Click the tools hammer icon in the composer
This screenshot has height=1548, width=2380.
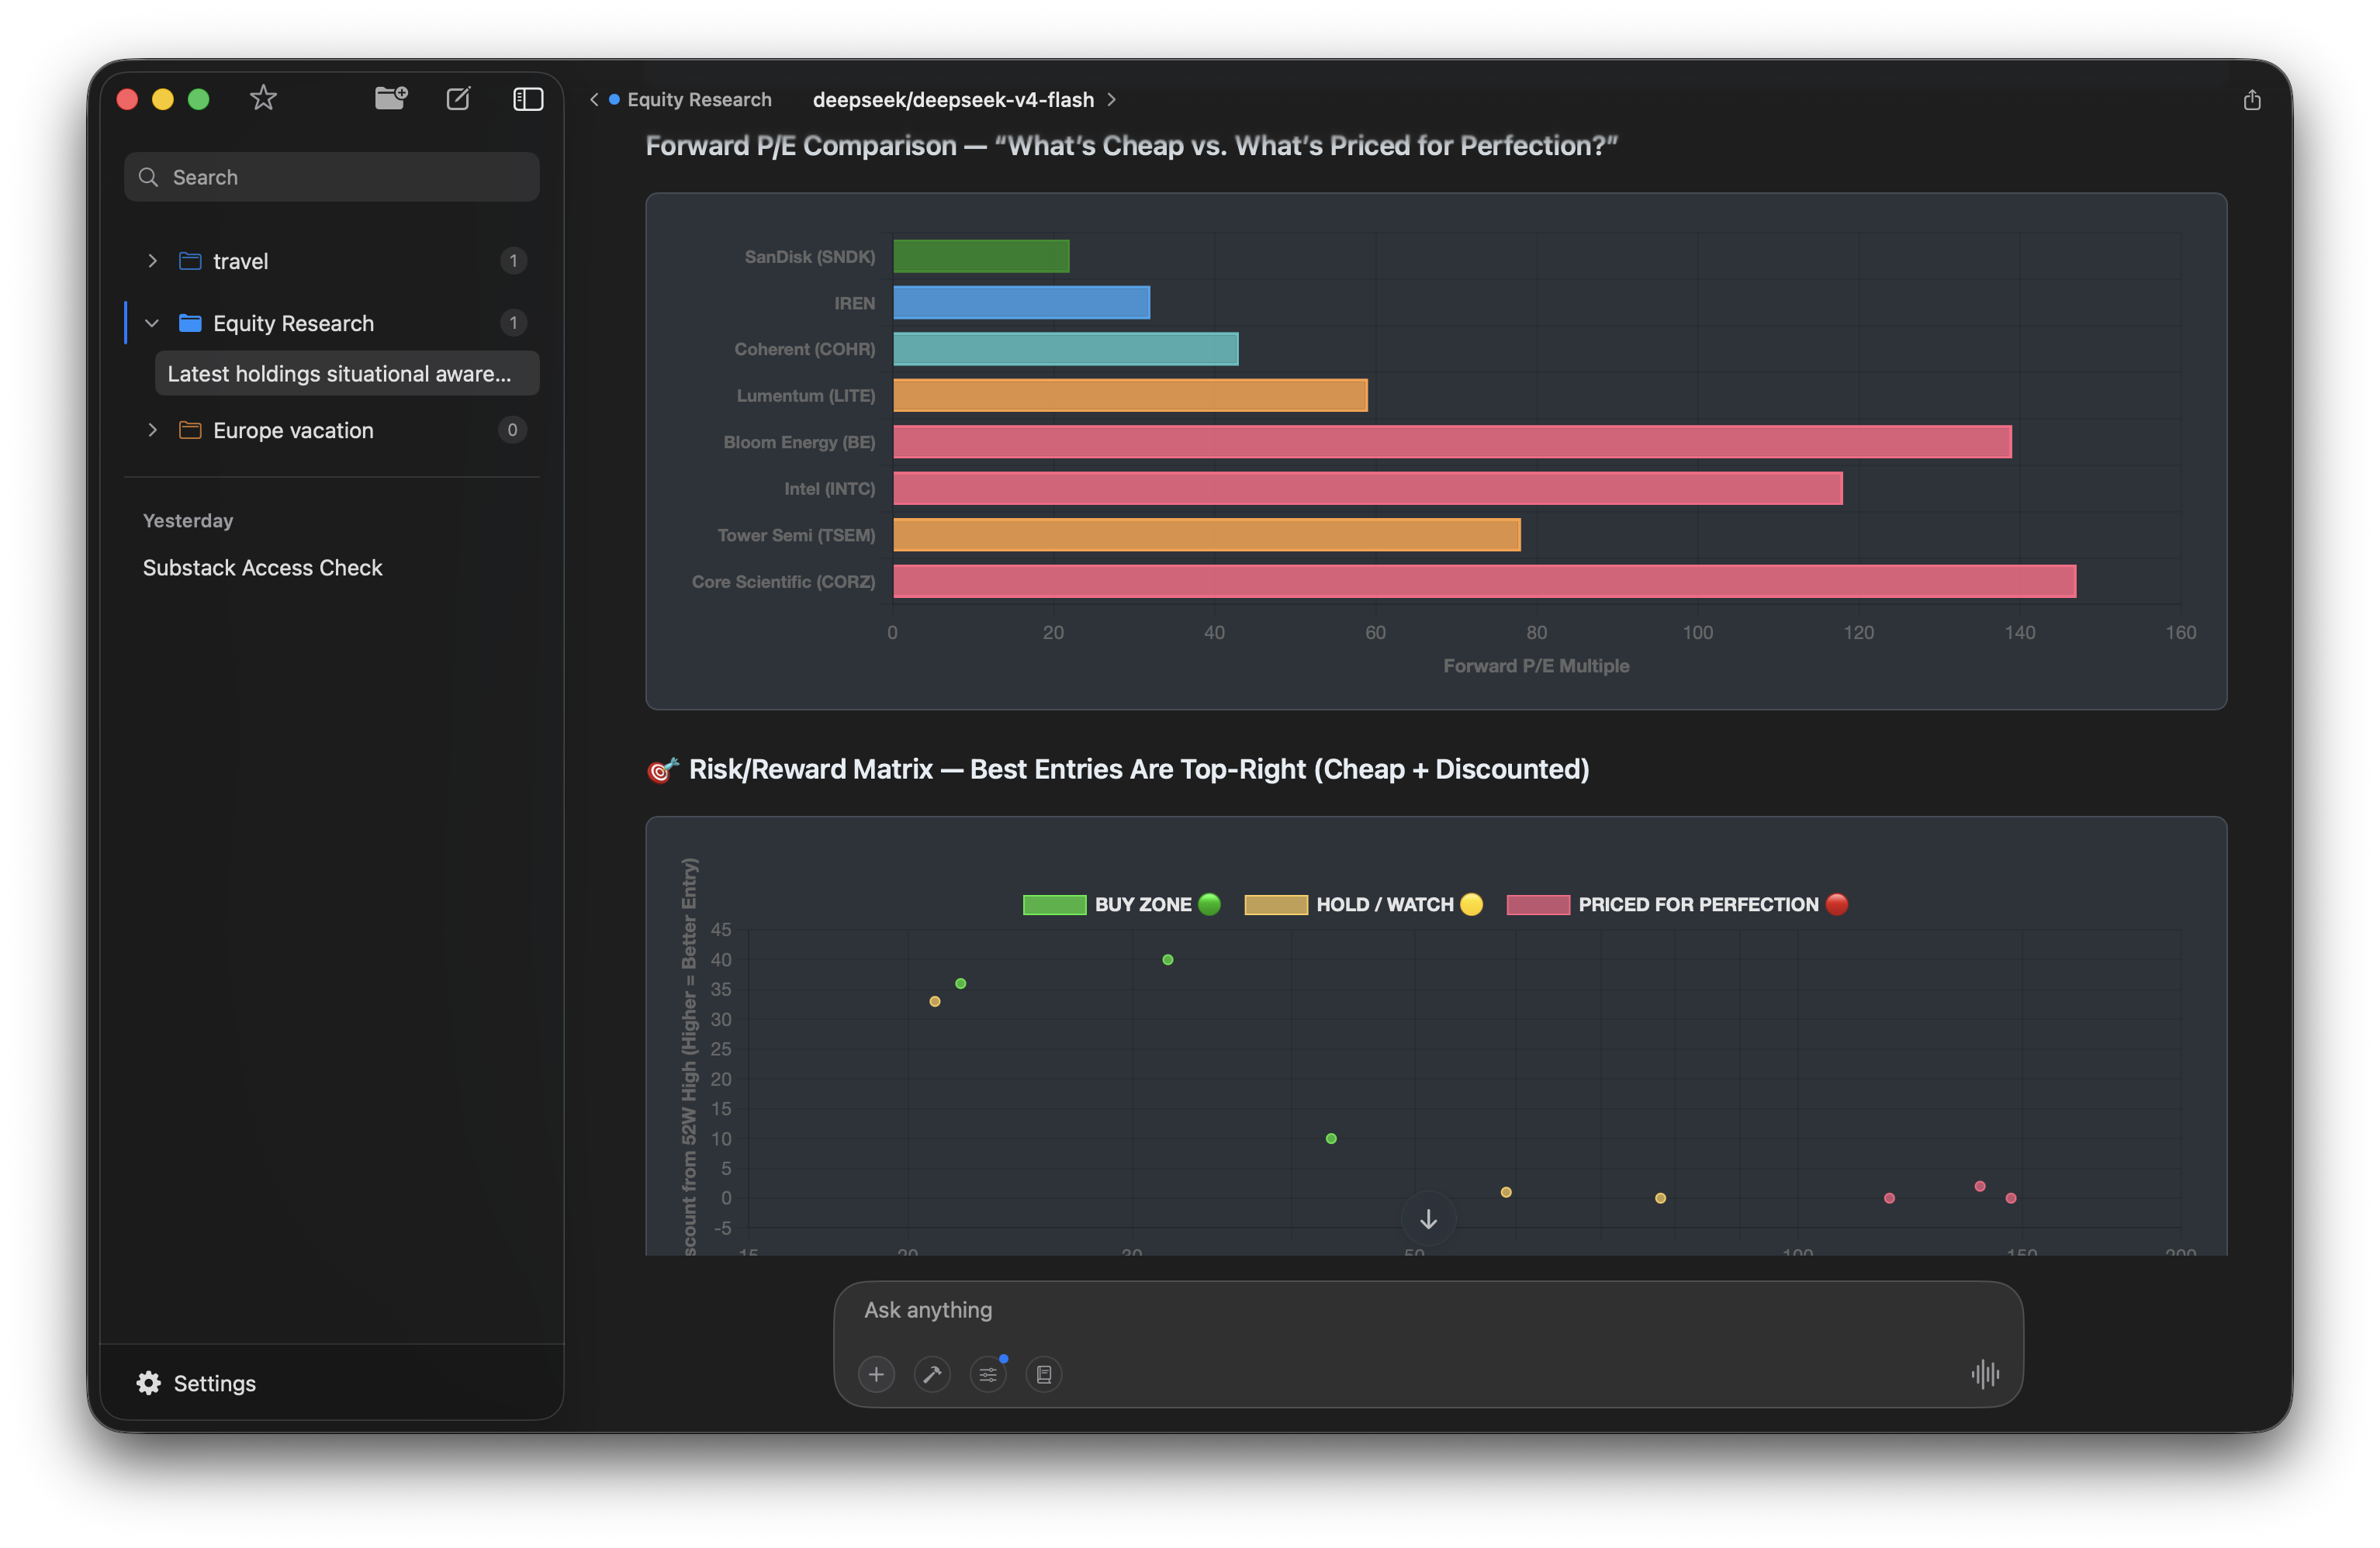point(932,1374)
